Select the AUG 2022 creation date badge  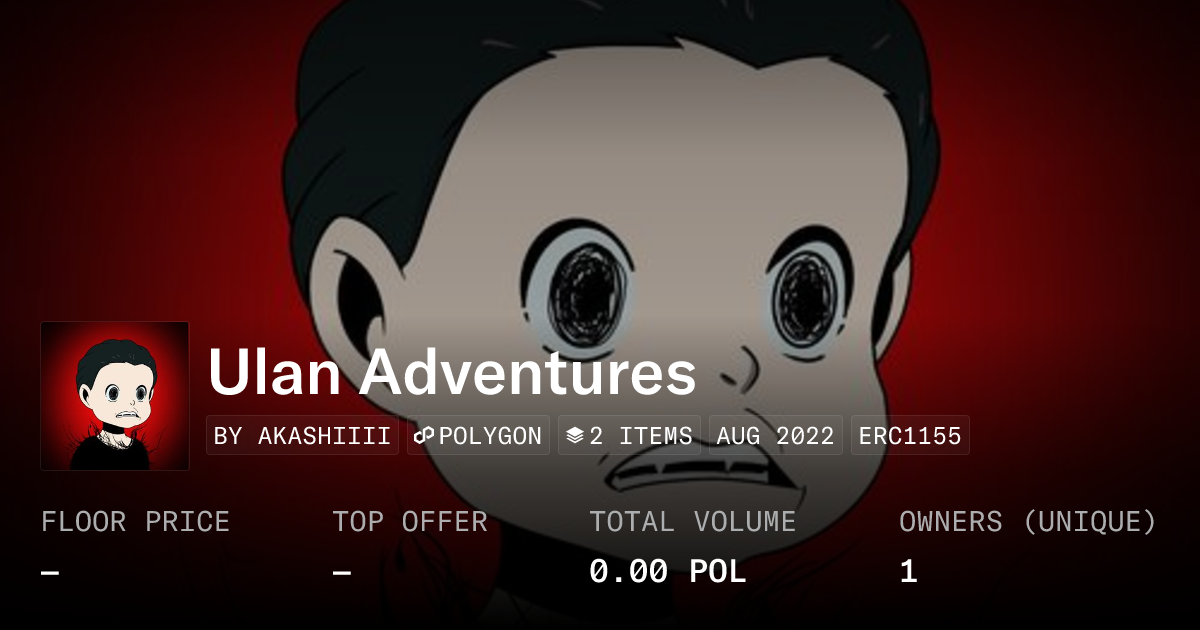pyautogui.click(x=776, y=436)
